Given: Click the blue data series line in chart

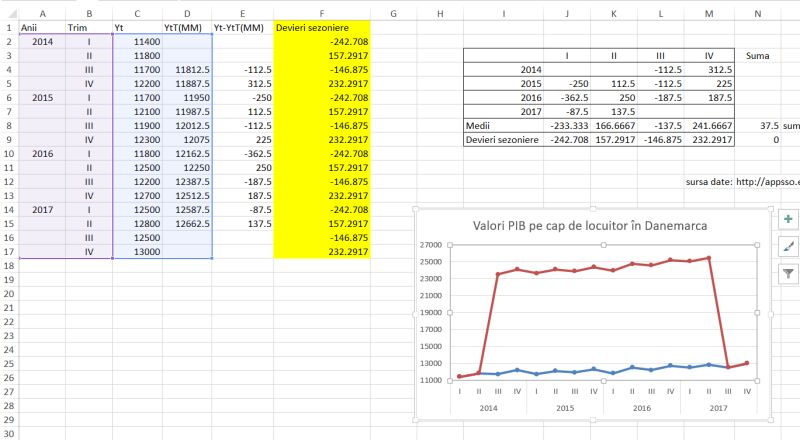Looking at the screenshot, I should pos(604,370).
